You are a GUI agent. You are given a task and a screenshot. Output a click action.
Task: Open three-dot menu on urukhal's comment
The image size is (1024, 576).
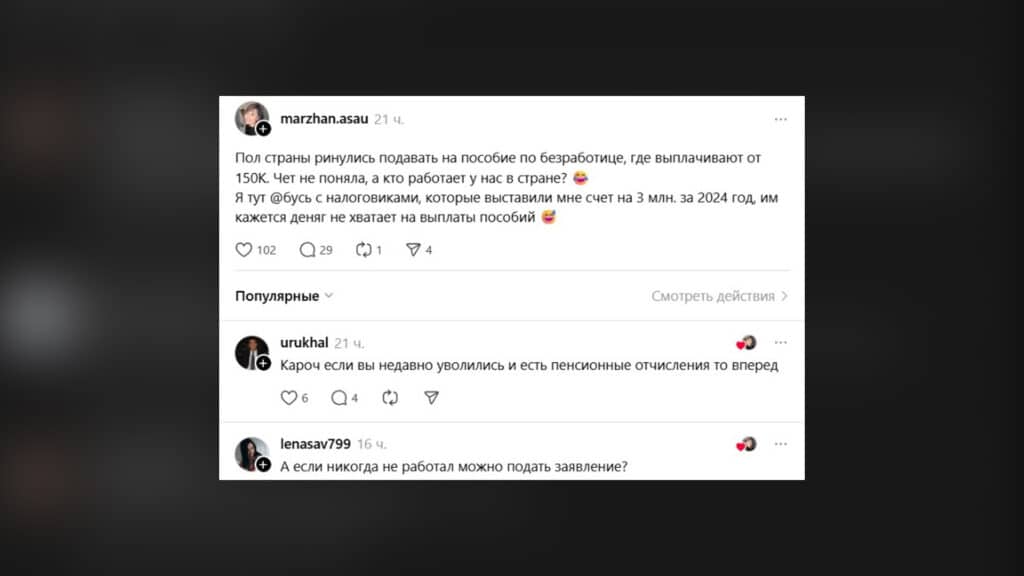pos(780,343)
